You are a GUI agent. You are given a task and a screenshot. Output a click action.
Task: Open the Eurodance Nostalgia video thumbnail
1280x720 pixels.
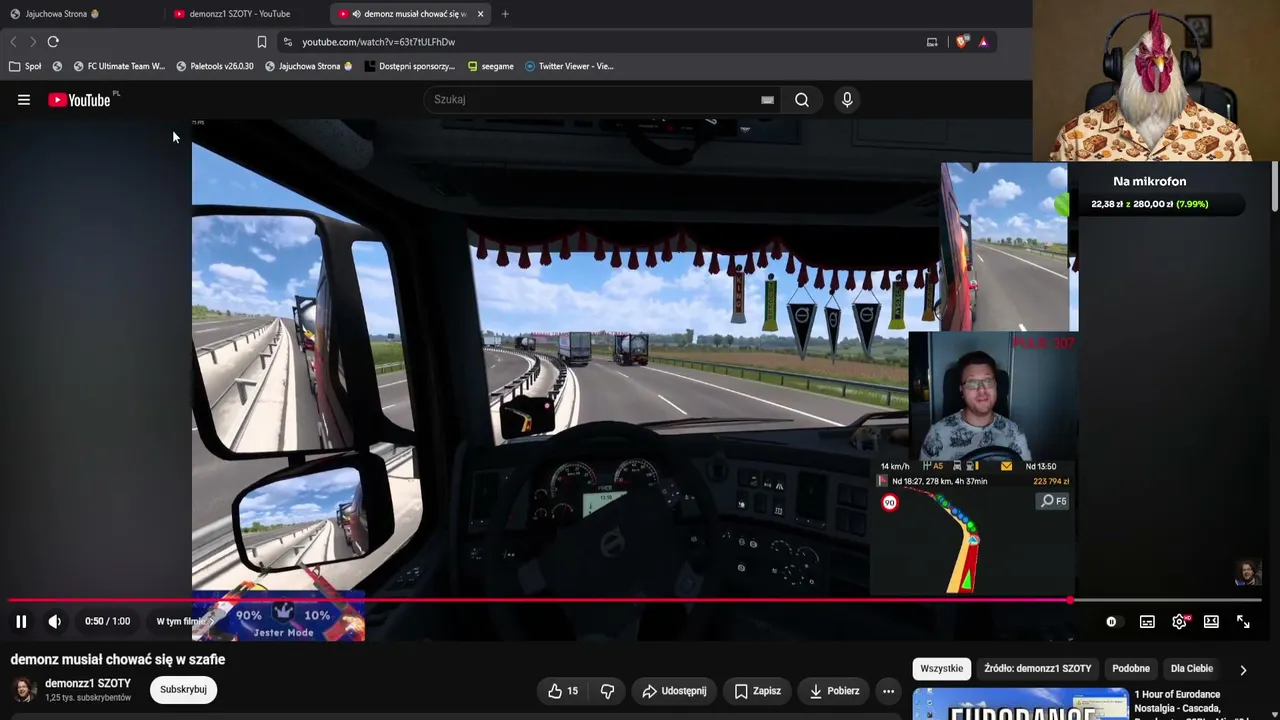pos(1020,704)
